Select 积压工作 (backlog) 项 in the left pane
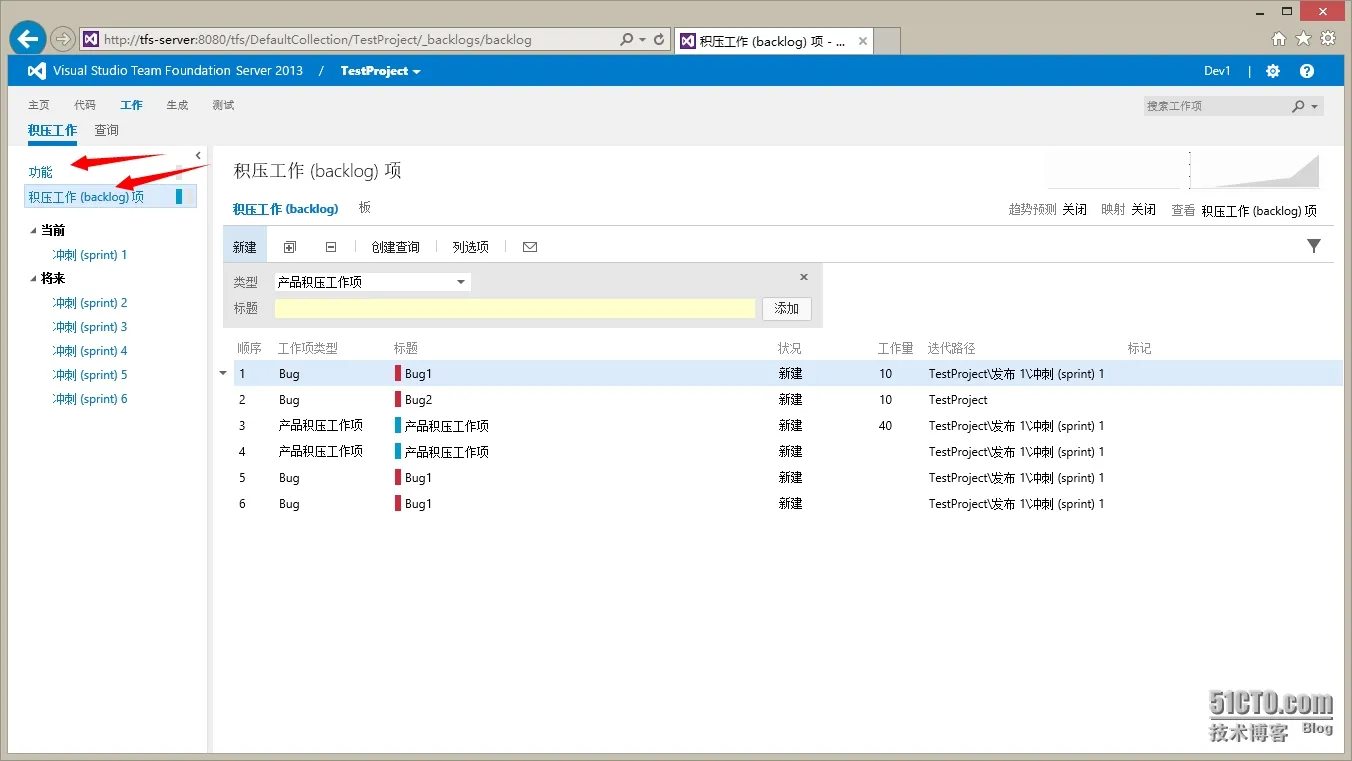The height and width of the screenshot is (761, 1352). (x=111, y=197)
